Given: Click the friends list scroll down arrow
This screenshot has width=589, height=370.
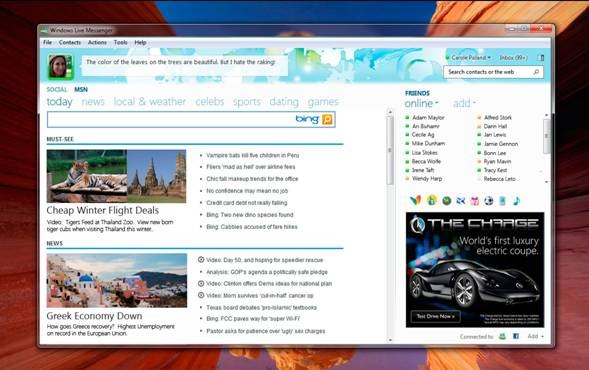Looking at the screenshot, I should point(547,181).
